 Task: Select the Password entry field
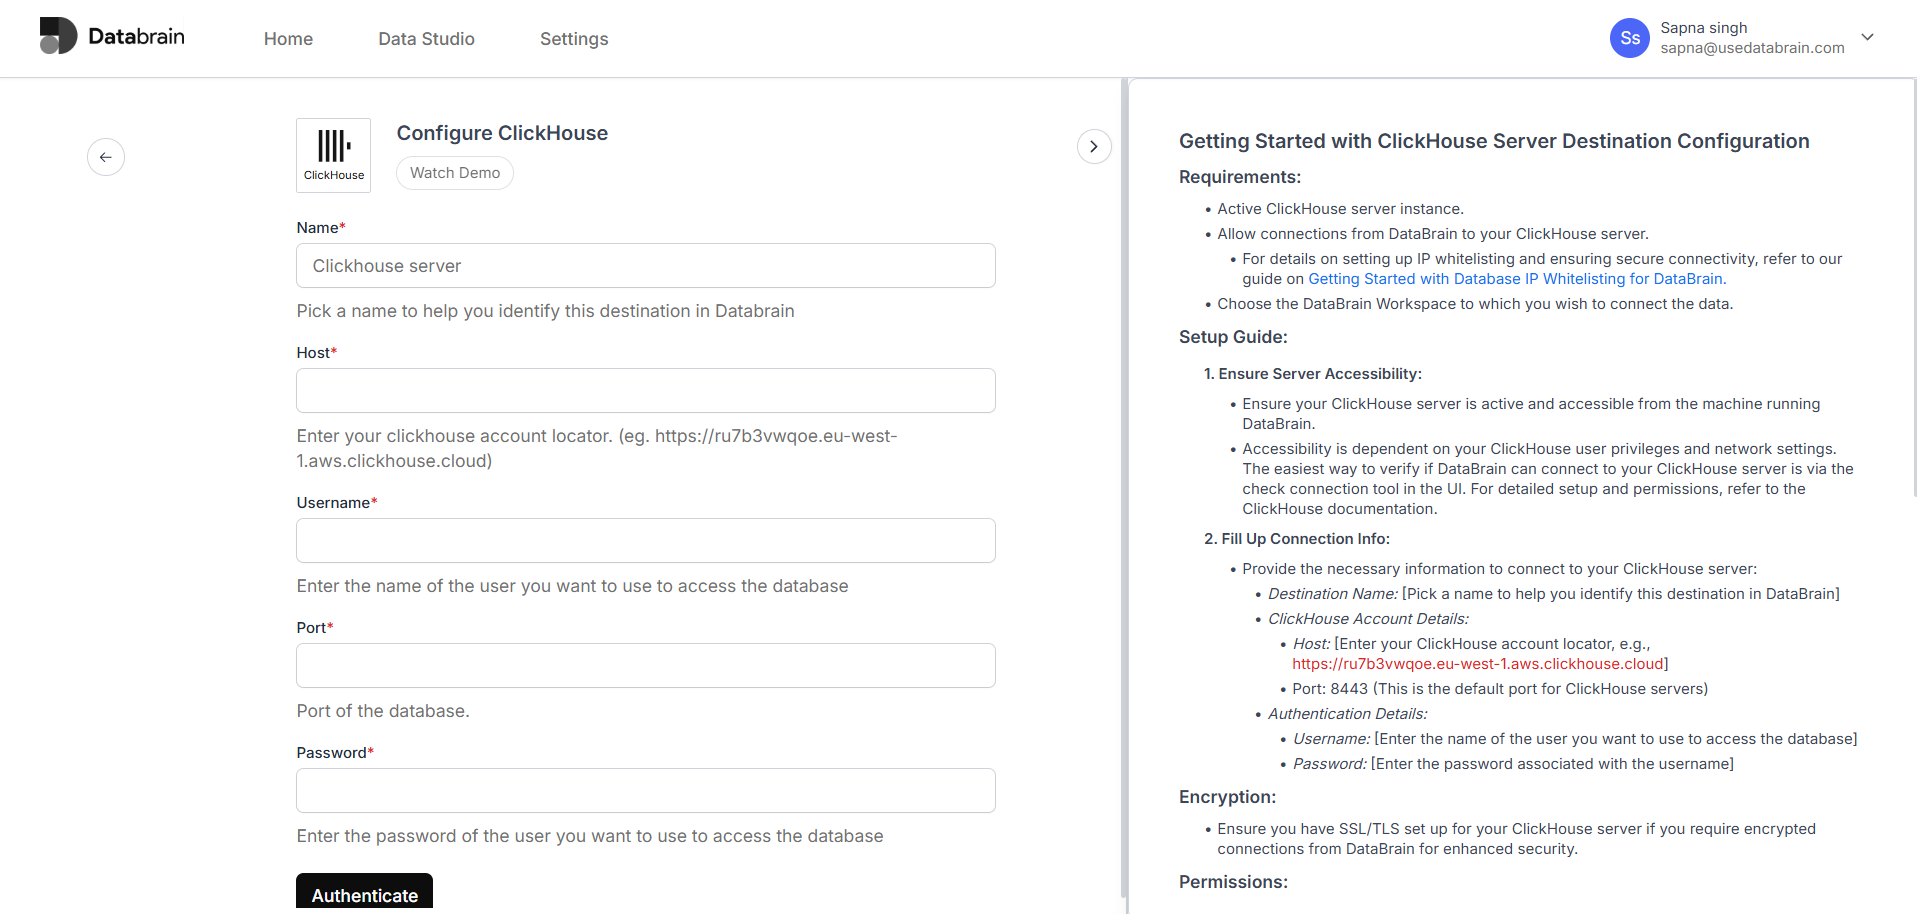pyautogui.click(x=645, y=790)
